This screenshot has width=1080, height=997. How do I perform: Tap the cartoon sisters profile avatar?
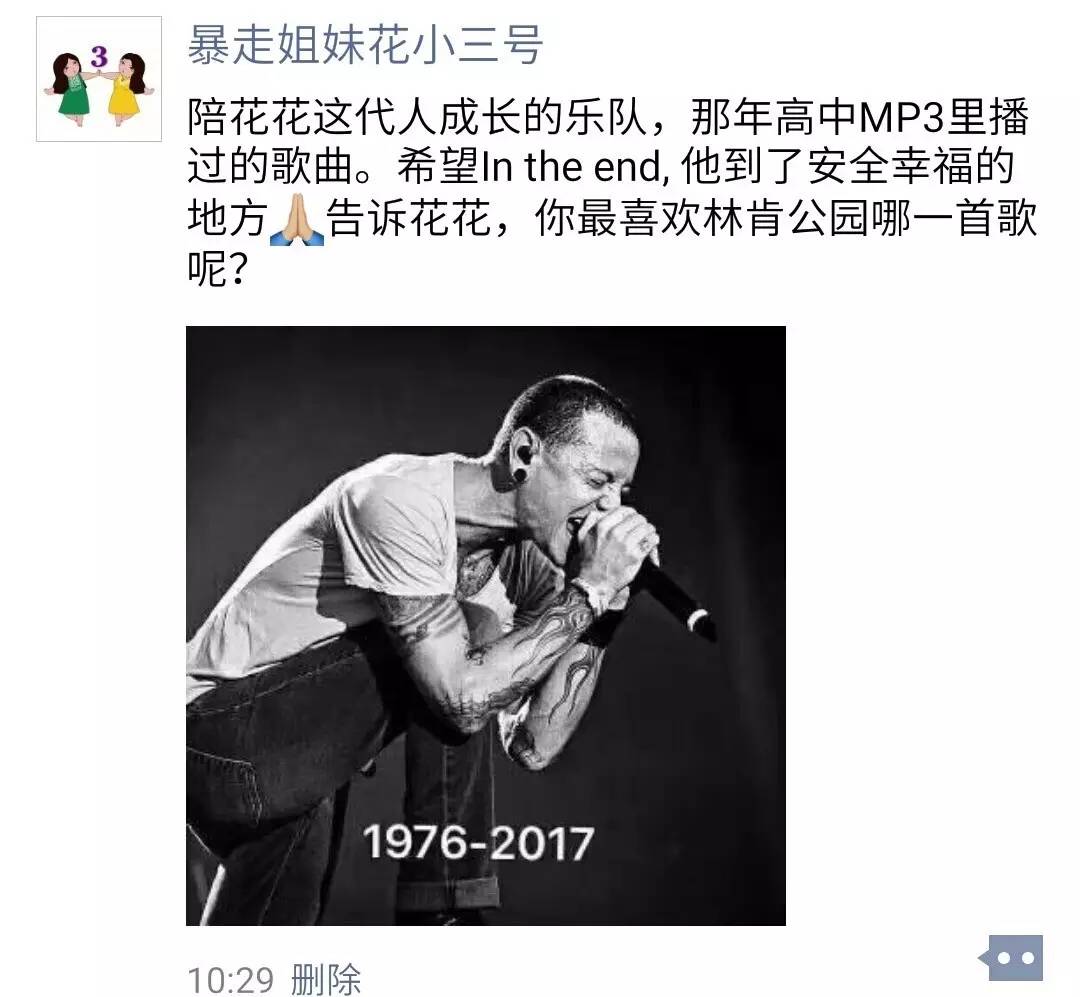(98, 79)
